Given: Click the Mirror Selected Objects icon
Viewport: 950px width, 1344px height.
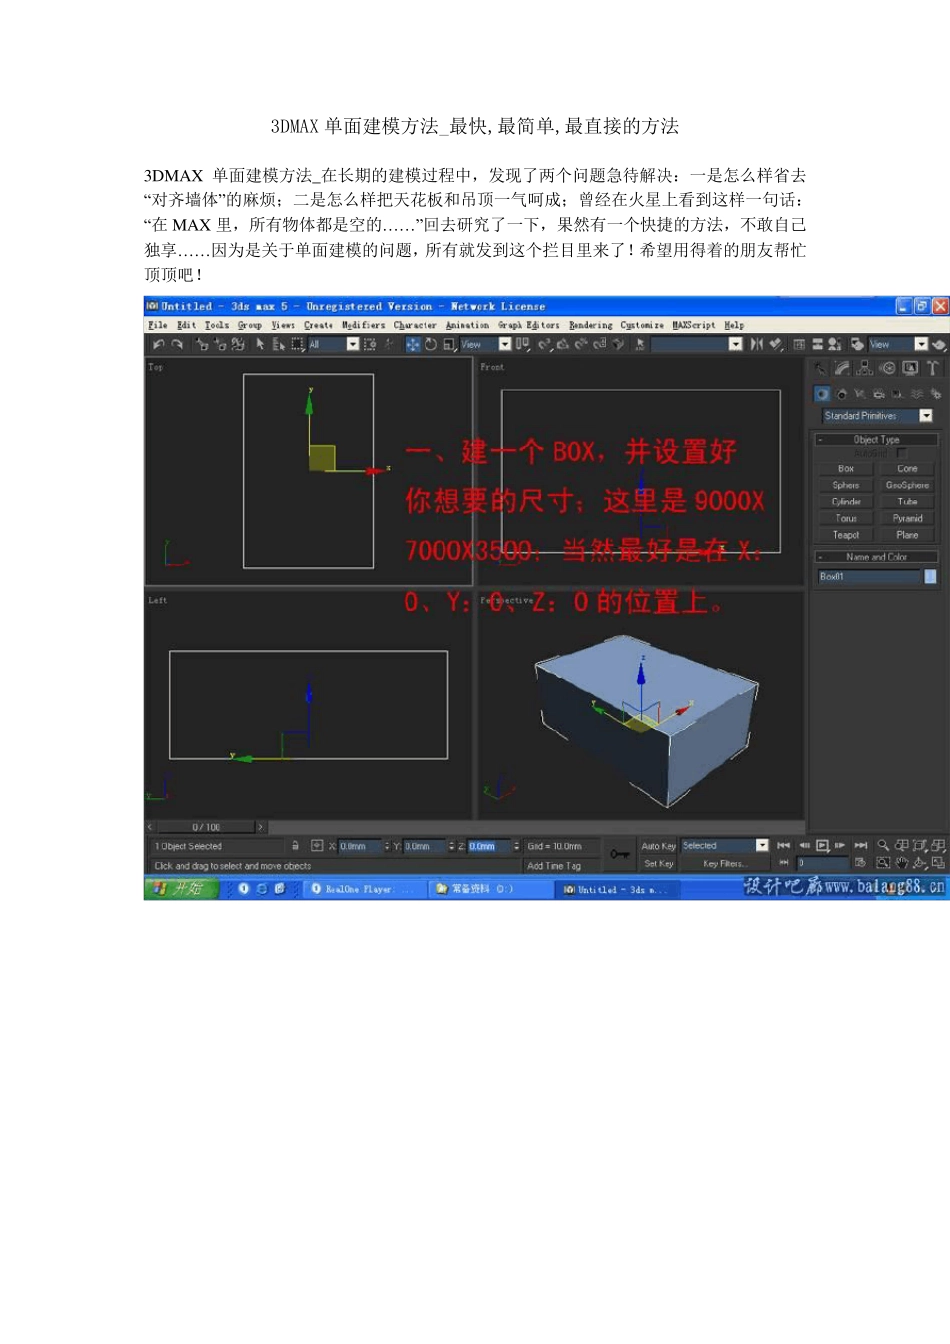Looking at the screenshot, I should pyautogui.click(x=756, y=344).
